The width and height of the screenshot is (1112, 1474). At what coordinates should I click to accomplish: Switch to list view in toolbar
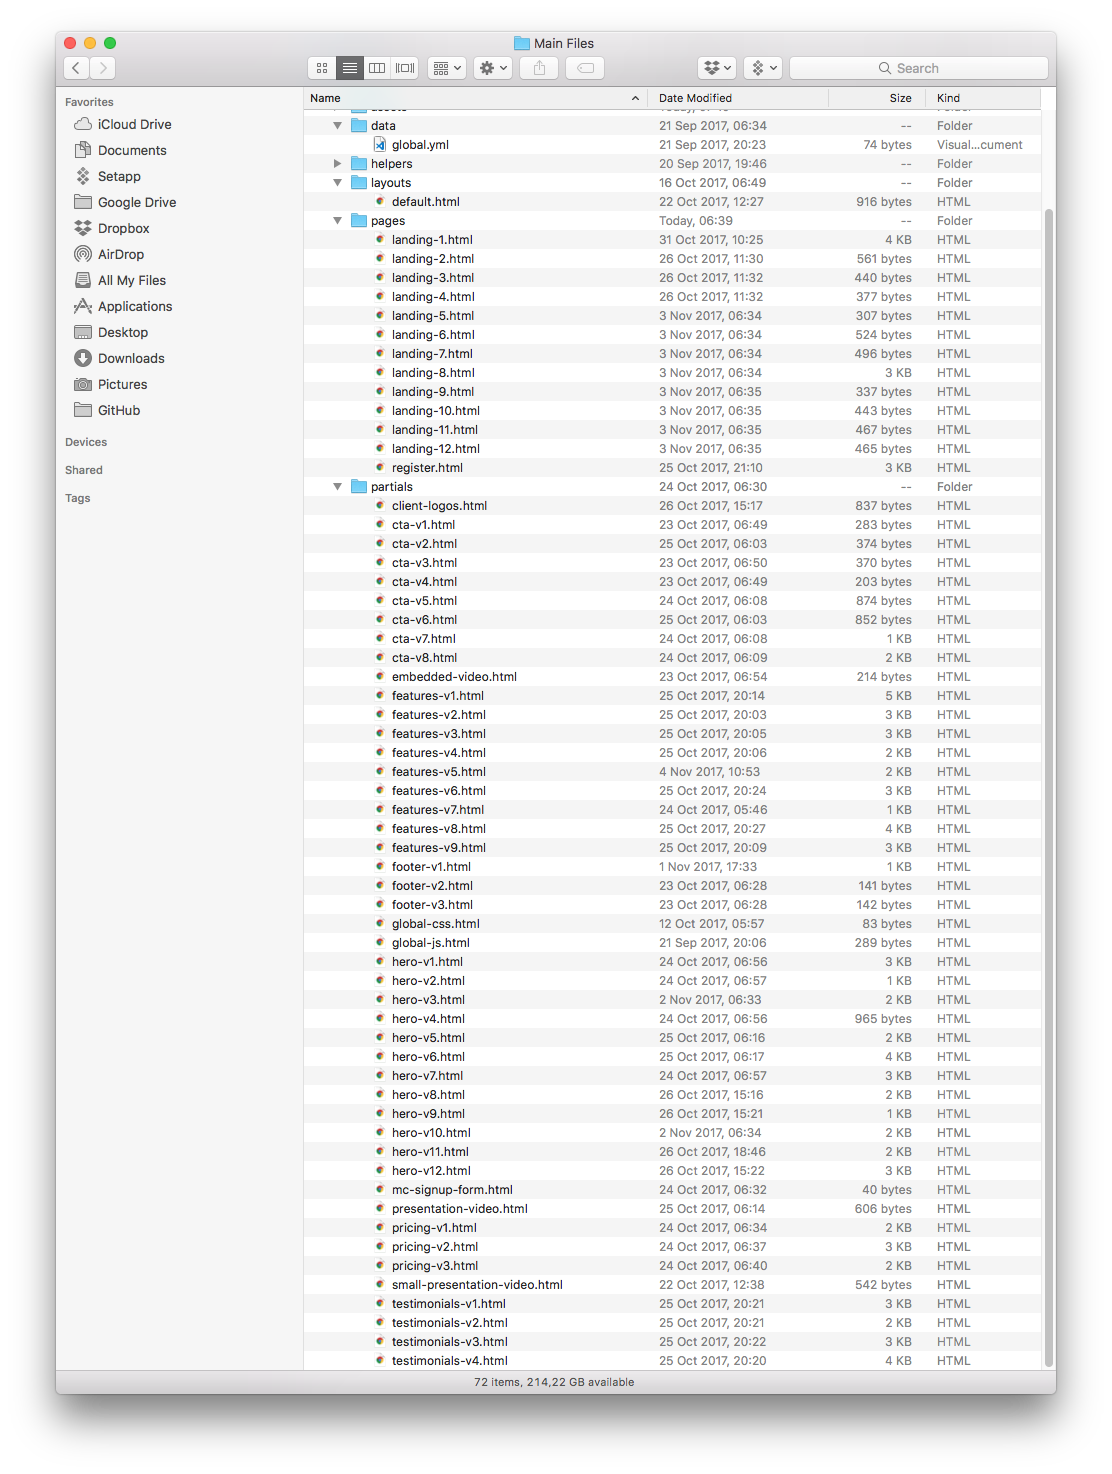[350, 68]
